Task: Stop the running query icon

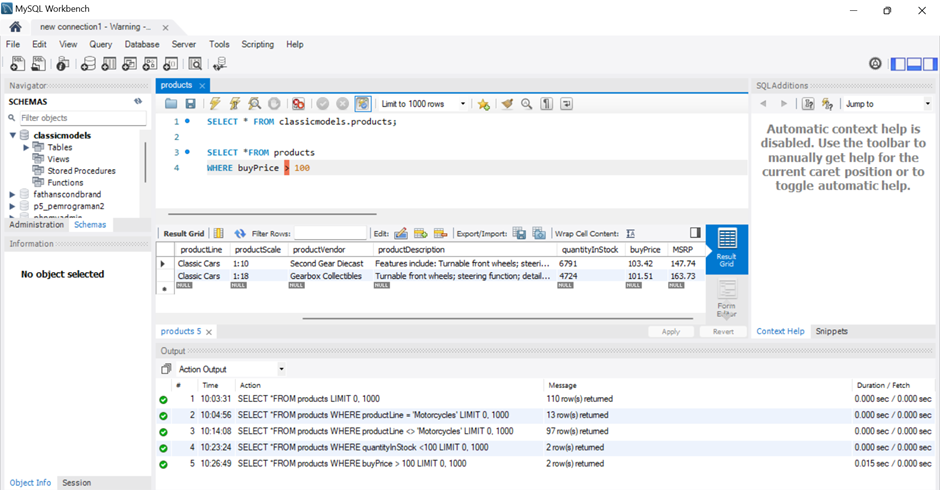Action: coord(274,104)
